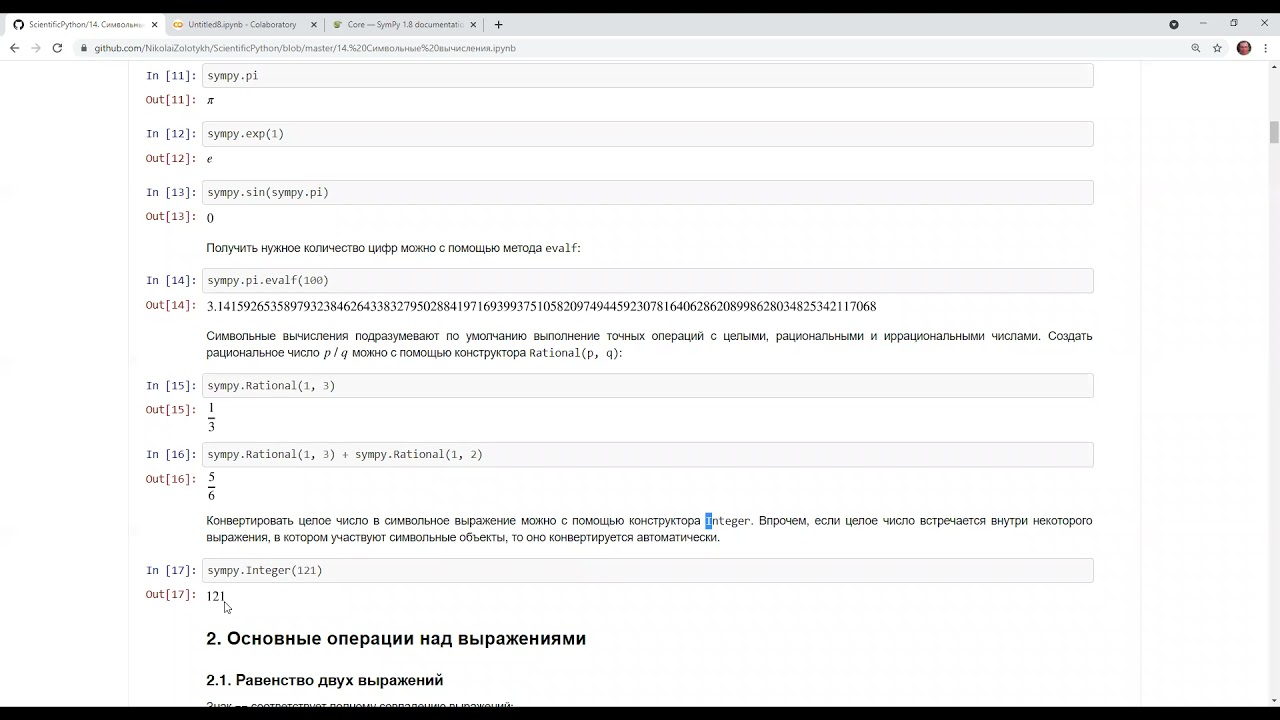Click heading '2.1. Равенство двух выражений'
Image resolution: width=1280 pixels, height=720 pixels.
click(x=325, y=680)
